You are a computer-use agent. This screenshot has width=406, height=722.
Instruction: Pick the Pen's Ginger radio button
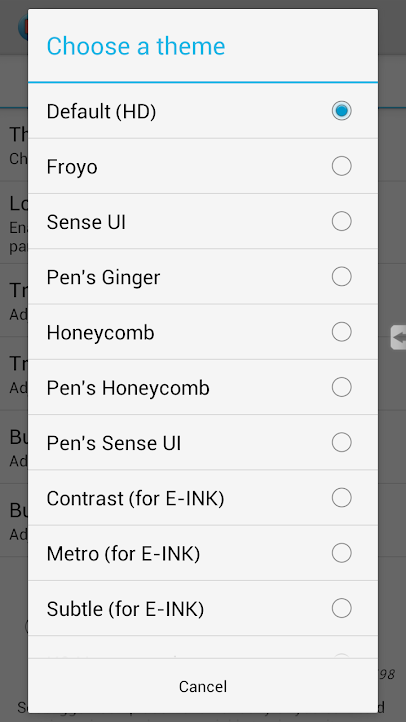click(x=342, y=277)
